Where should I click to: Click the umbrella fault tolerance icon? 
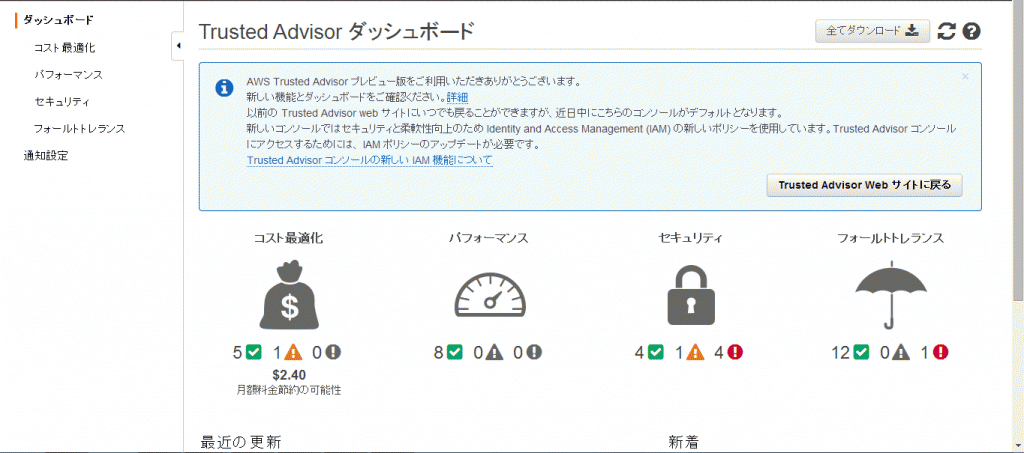[x=891, y=294]
